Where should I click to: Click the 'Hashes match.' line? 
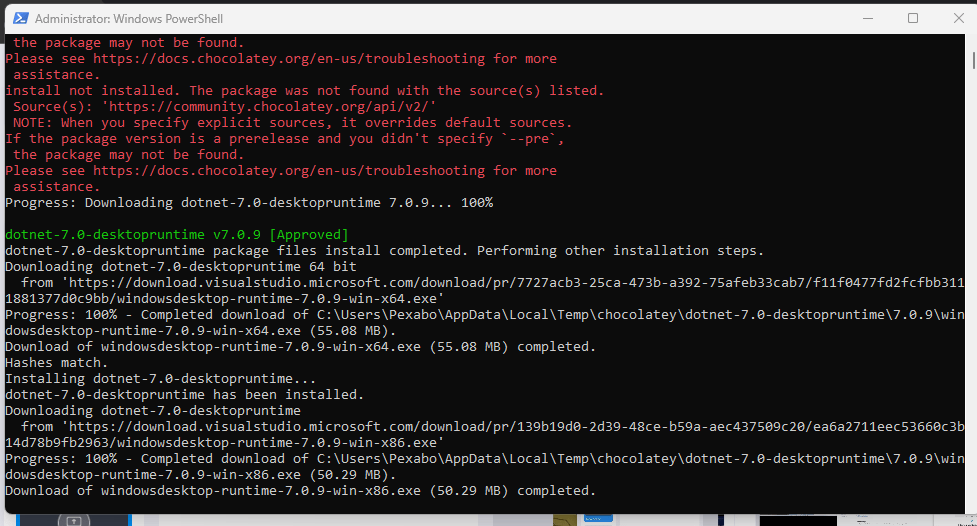(x=57, y=363)
